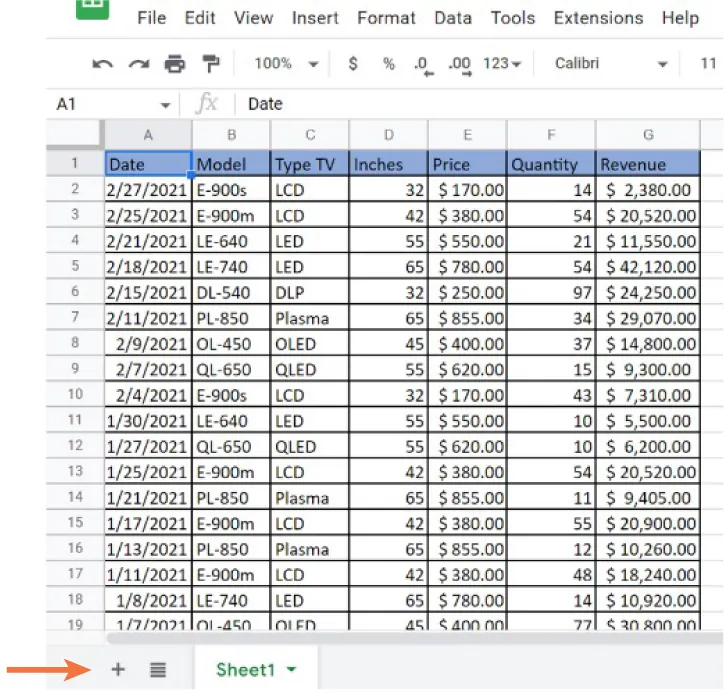Open the Name box A1 dropdown
This screenshot has width=724, height=693.
[165, 104]
